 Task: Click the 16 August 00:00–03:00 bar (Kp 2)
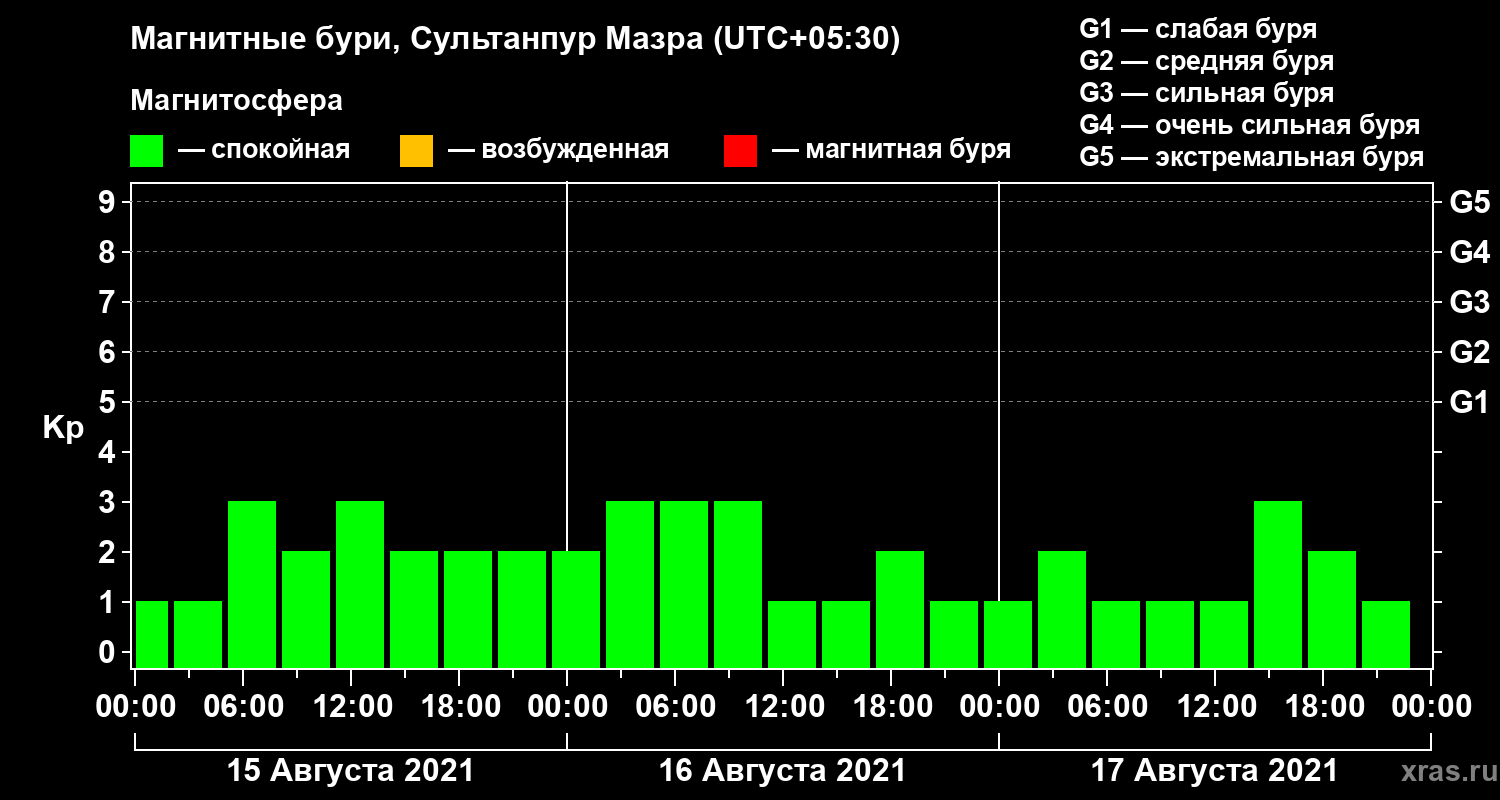point(576,609)
